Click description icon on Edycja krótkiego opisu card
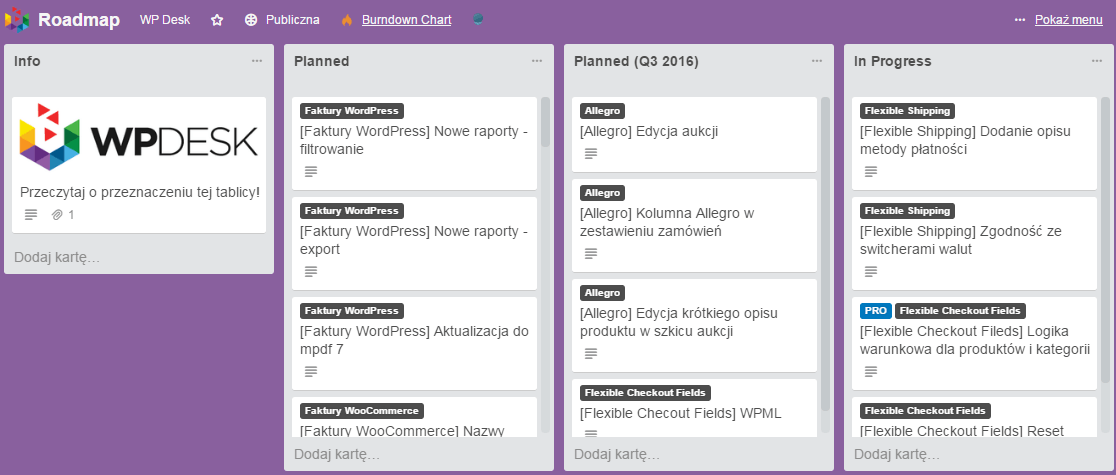 click(591, 353)
